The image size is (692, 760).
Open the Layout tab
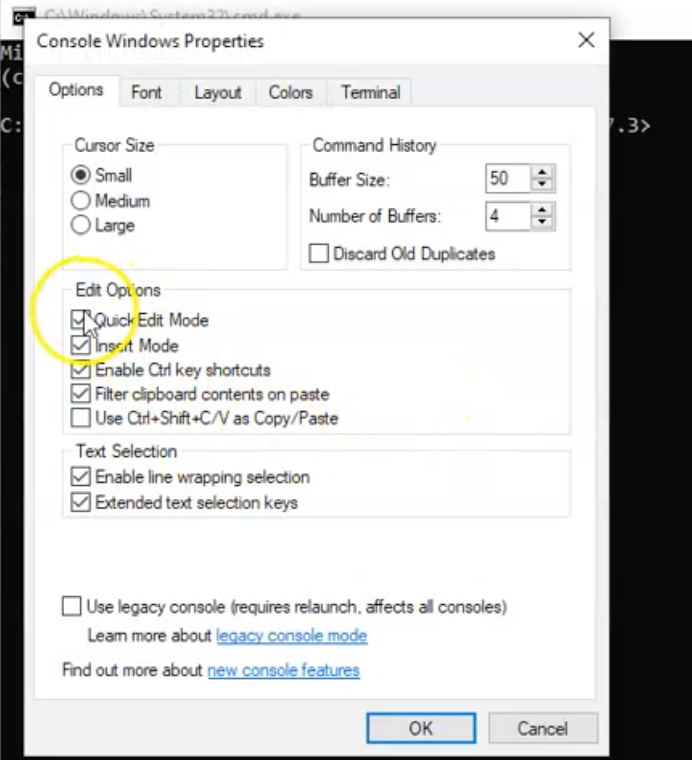point(217,92)
